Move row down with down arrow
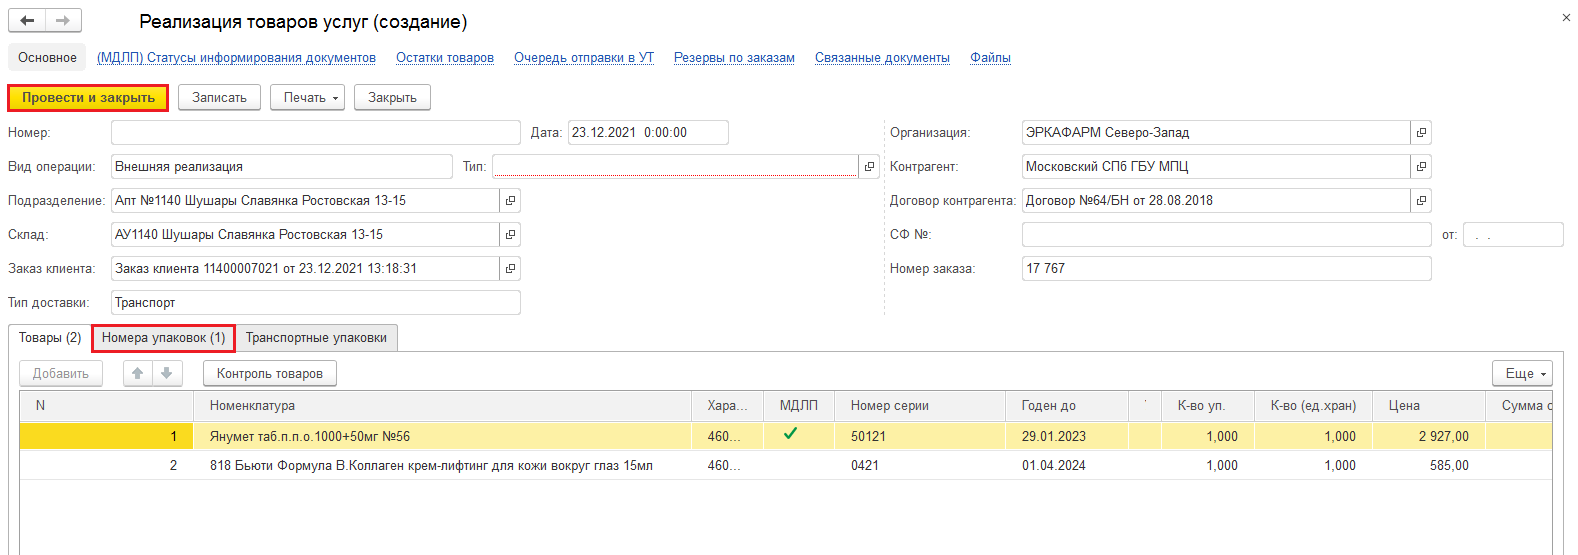 pos(166,373)
